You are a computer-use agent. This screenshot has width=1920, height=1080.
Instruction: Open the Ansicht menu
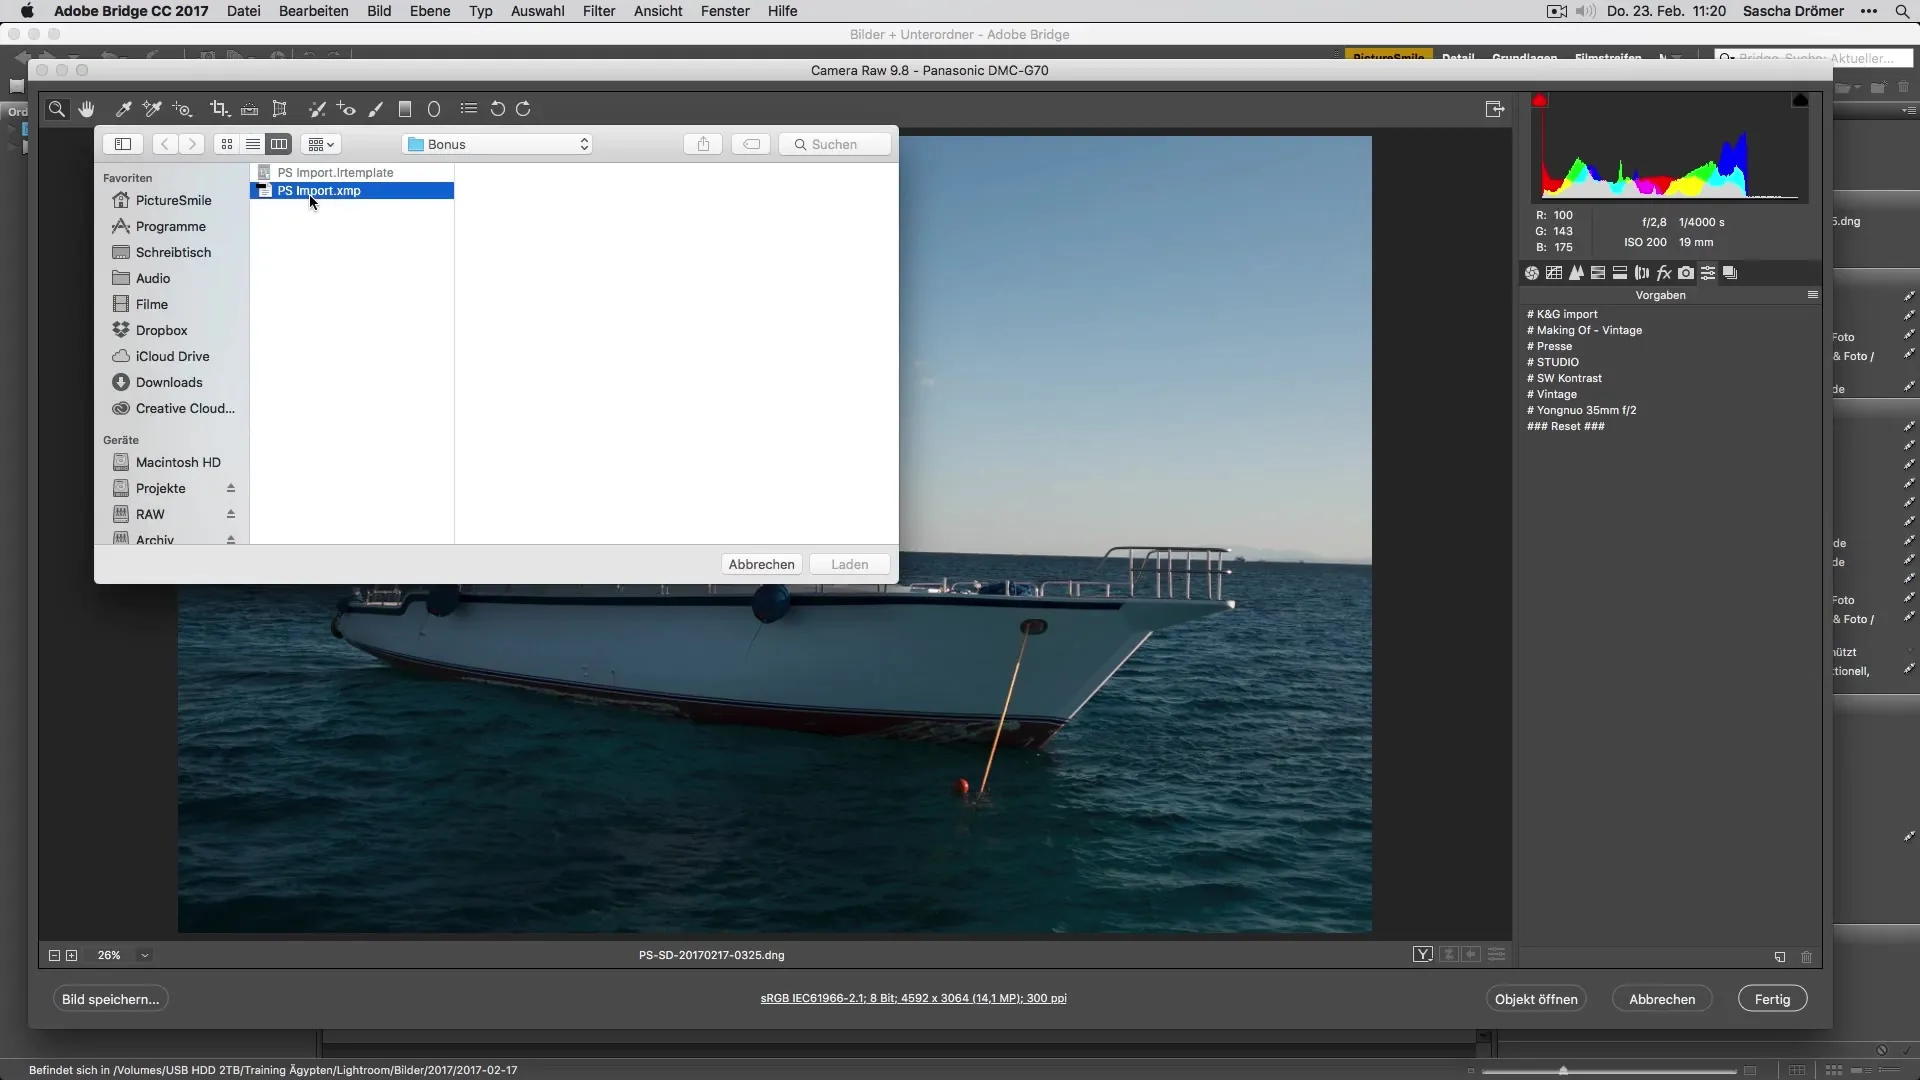pos(658,11)
